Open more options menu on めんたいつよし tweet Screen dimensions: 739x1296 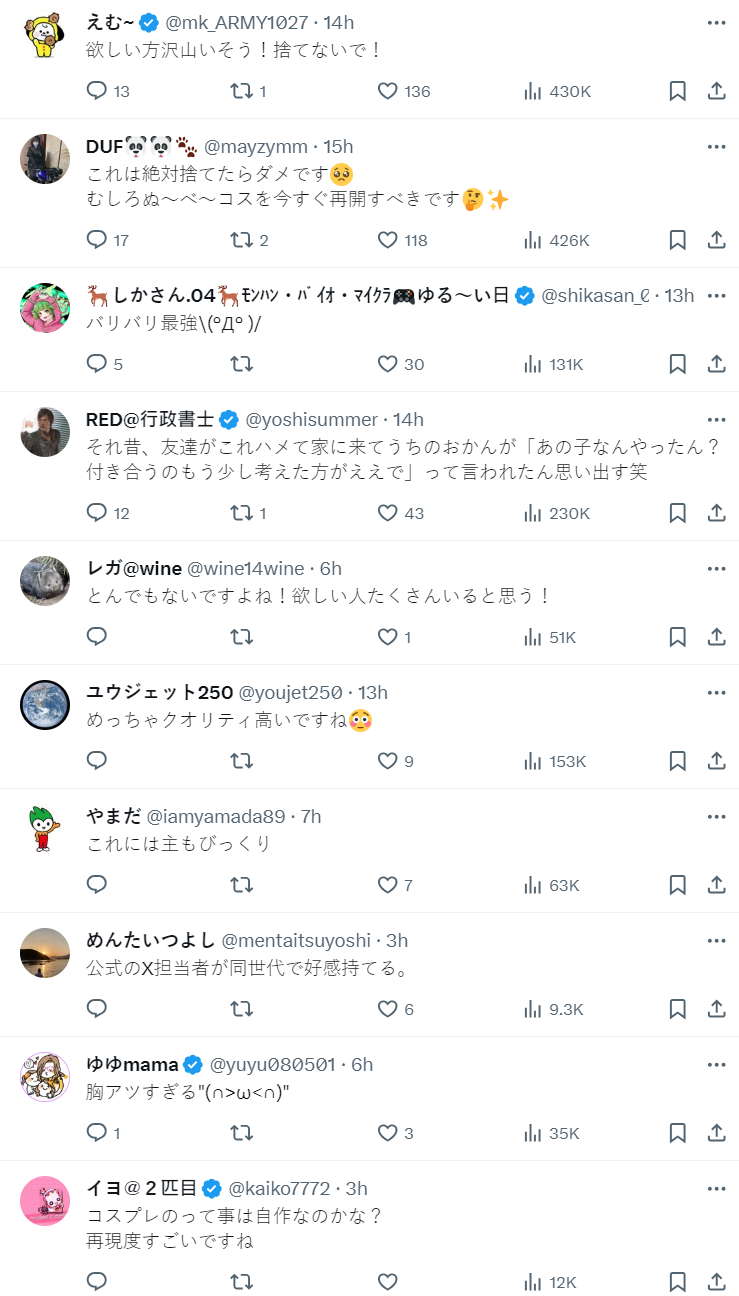[x=716, y=941]
